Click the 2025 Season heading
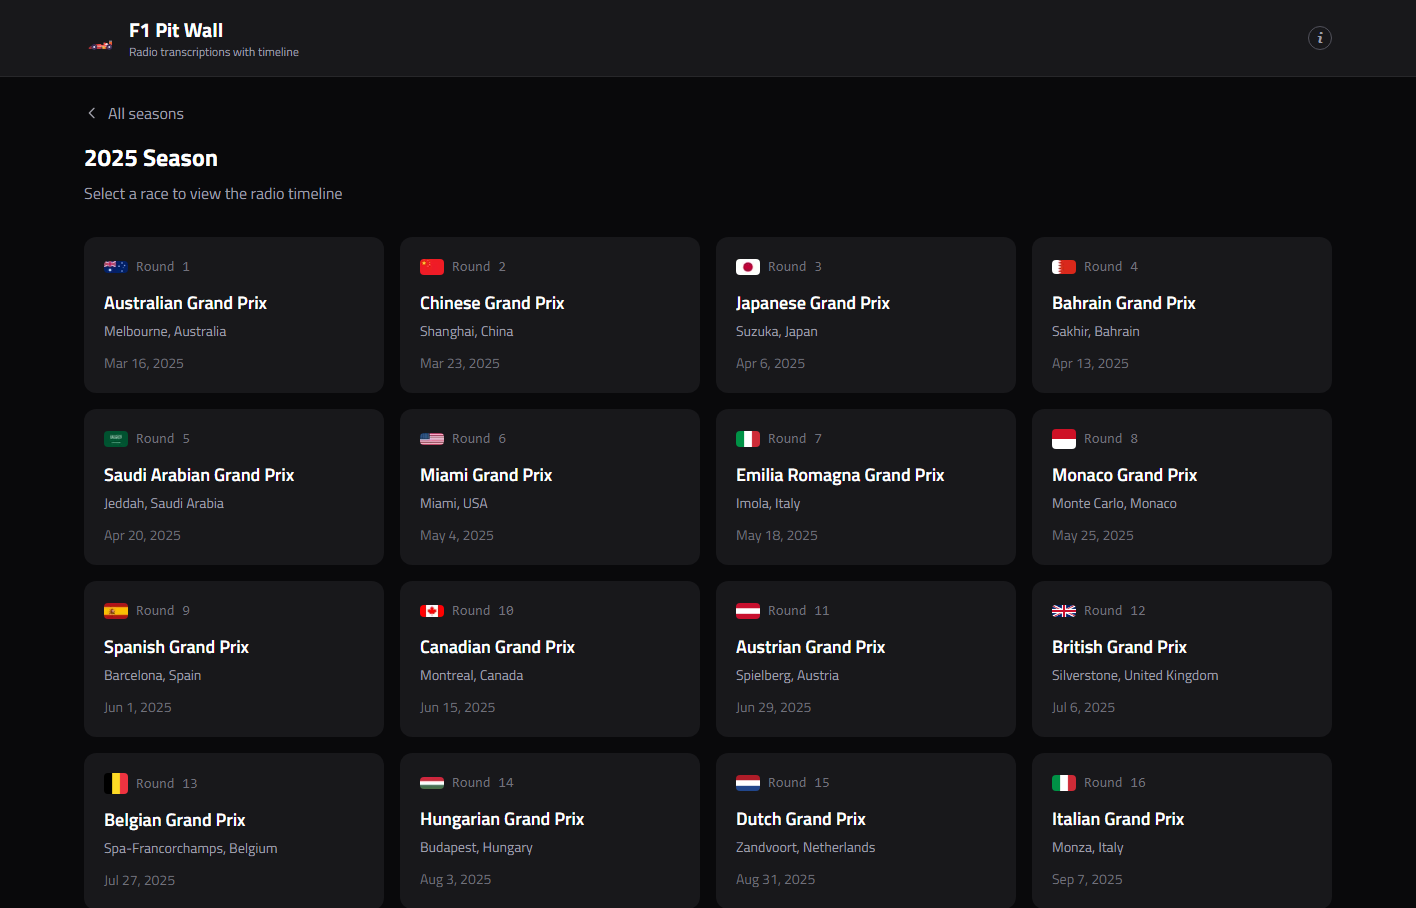Viewport: 1416px width, 908px height. pyautogui.click(x=151, y=158)
